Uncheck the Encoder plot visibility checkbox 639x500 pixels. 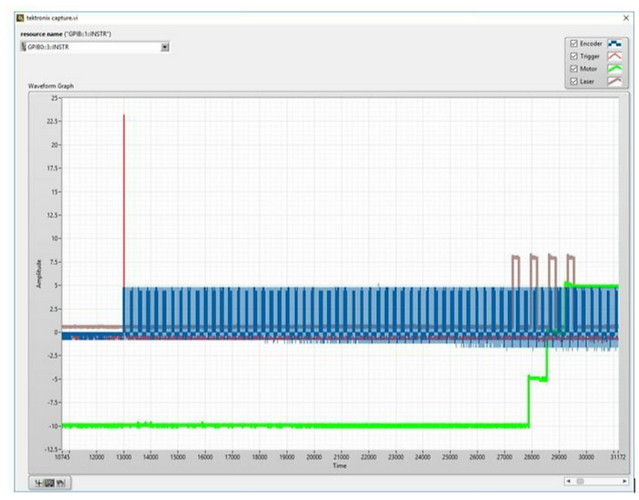click(x=574, y=44)
